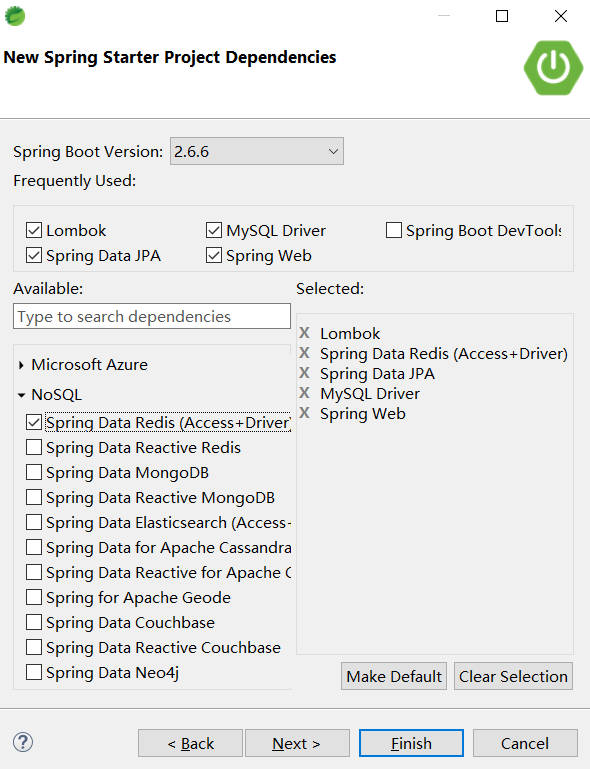Image resolution: width=590 pixels, height=769 pixels.
Task: Tick Spring Data Neo4j checkbox
Action: click(34, 672)
